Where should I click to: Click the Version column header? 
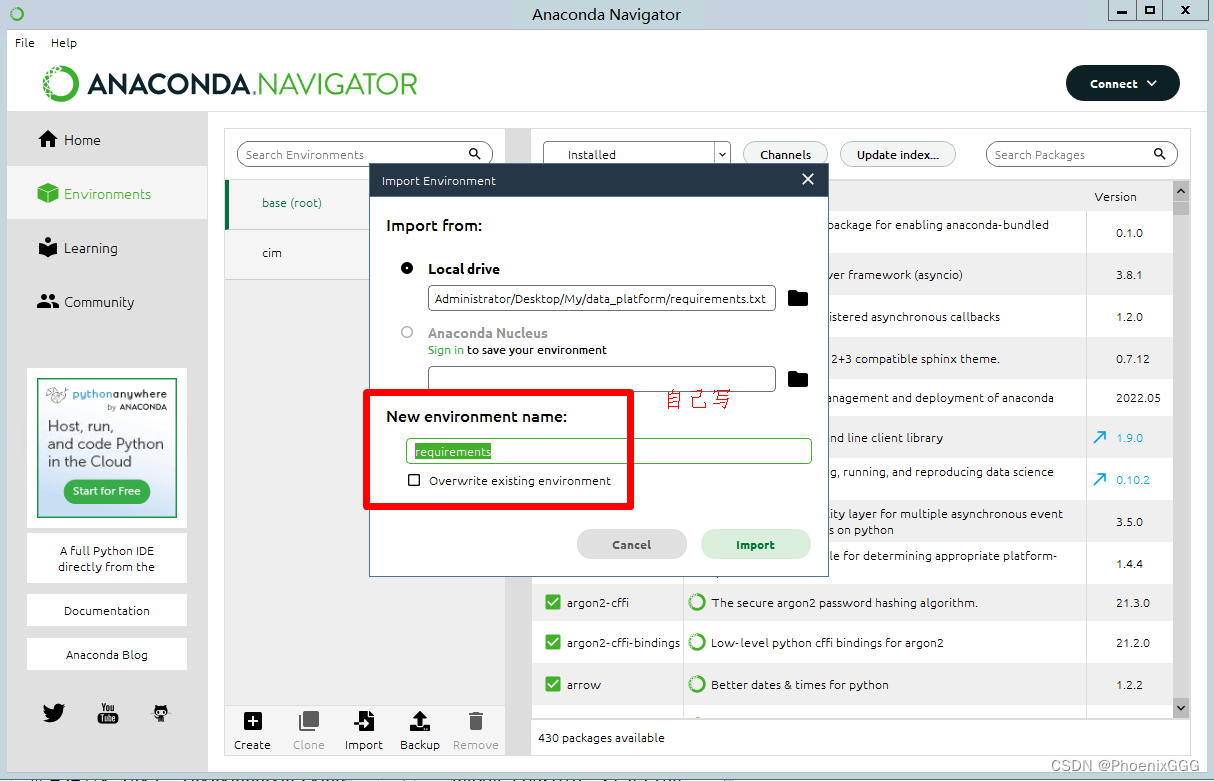1115,196
